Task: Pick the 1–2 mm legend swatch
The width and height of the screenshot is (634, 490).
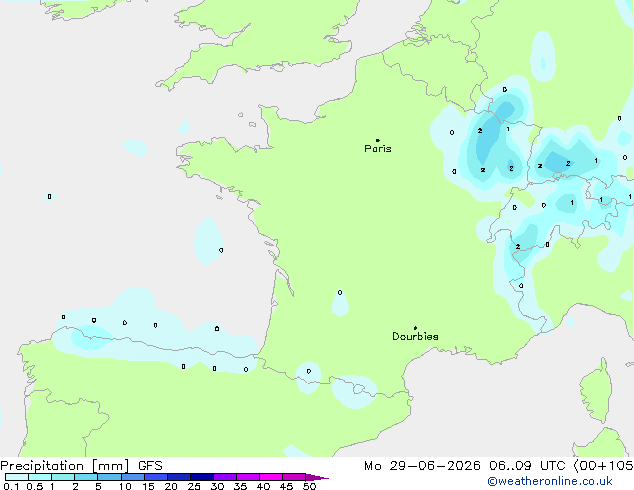Action: coord(63,477)
